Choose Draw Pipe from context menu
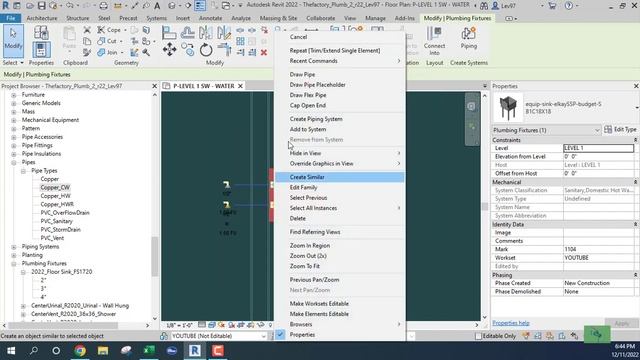The image size is (640, 360). [x=340, y=74]
